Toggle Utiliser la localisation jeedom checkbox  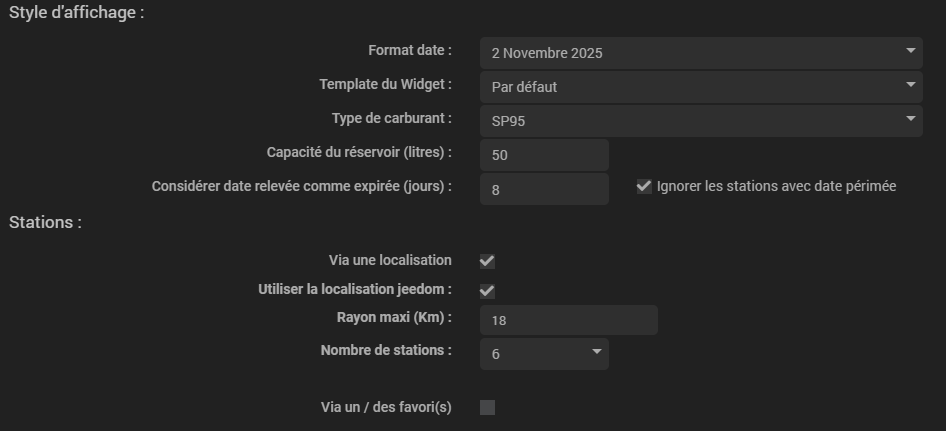(487, 291)
